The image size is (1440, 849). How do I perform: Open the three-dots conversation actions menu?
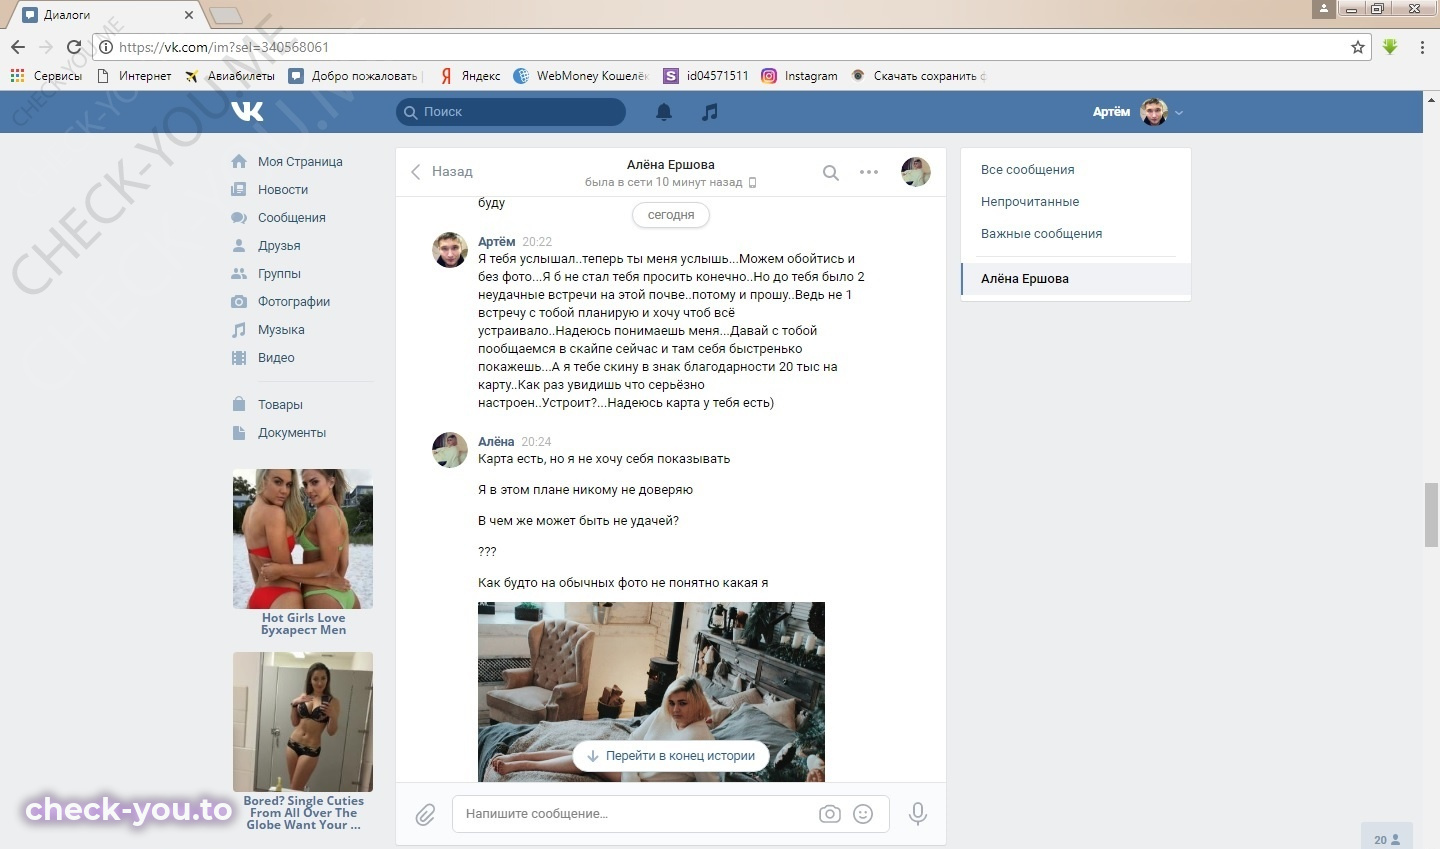tap(869, 172)
